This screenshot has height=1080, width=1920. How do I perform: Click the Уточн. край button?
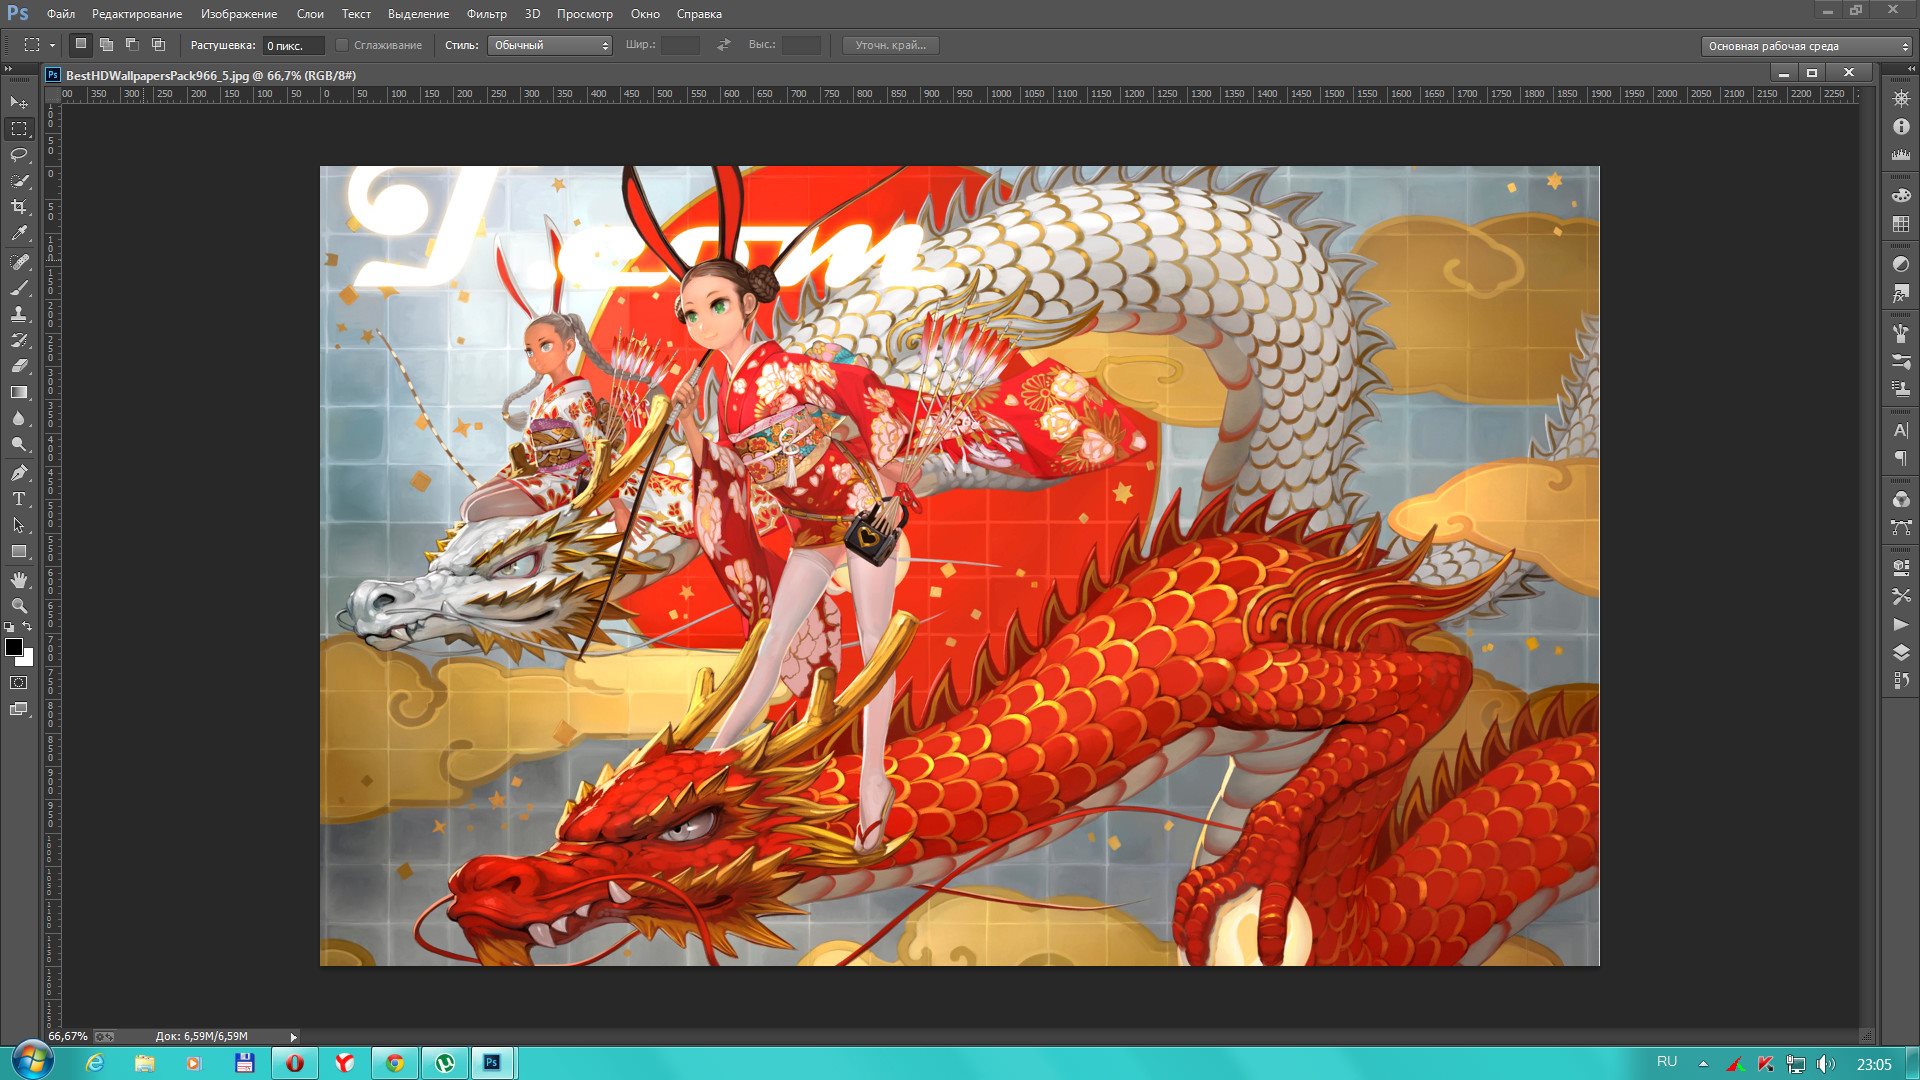(890, 45)
